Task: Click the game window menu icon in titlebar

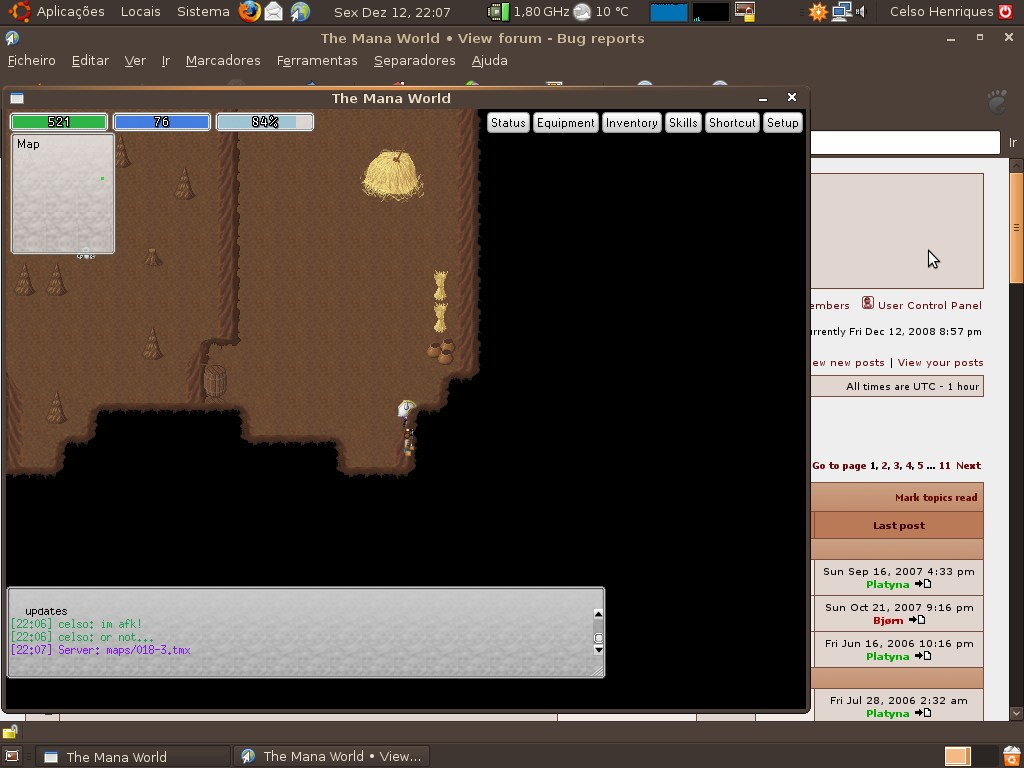Action: pos(17,98)
